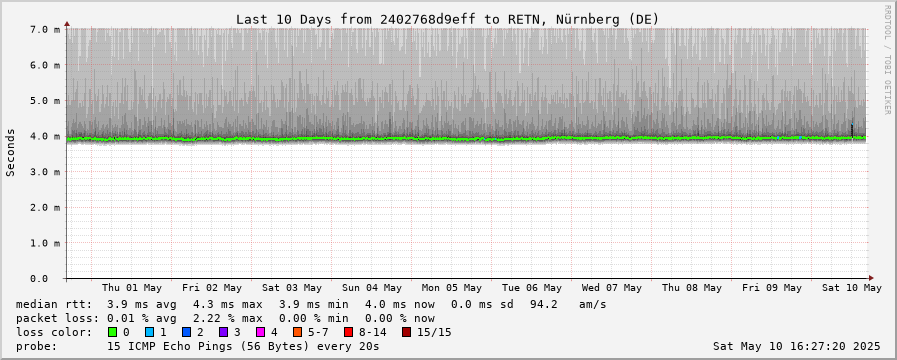Screen dimensions: 897x360
Task: Click the orange 5-7 loss swatch
Action: coord(297,332)
